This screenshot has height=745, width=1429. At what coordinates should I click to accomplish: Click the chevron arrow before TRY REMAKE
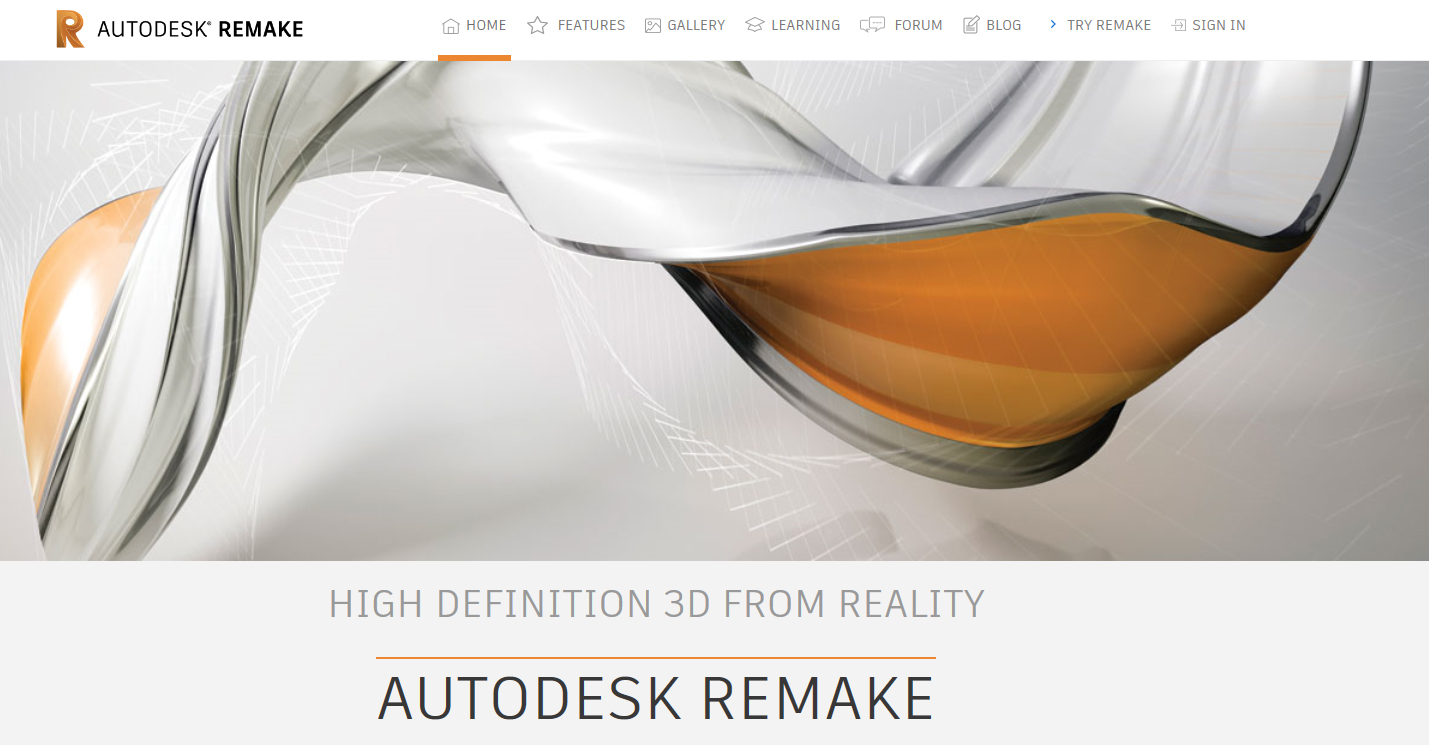[1052, 24]
